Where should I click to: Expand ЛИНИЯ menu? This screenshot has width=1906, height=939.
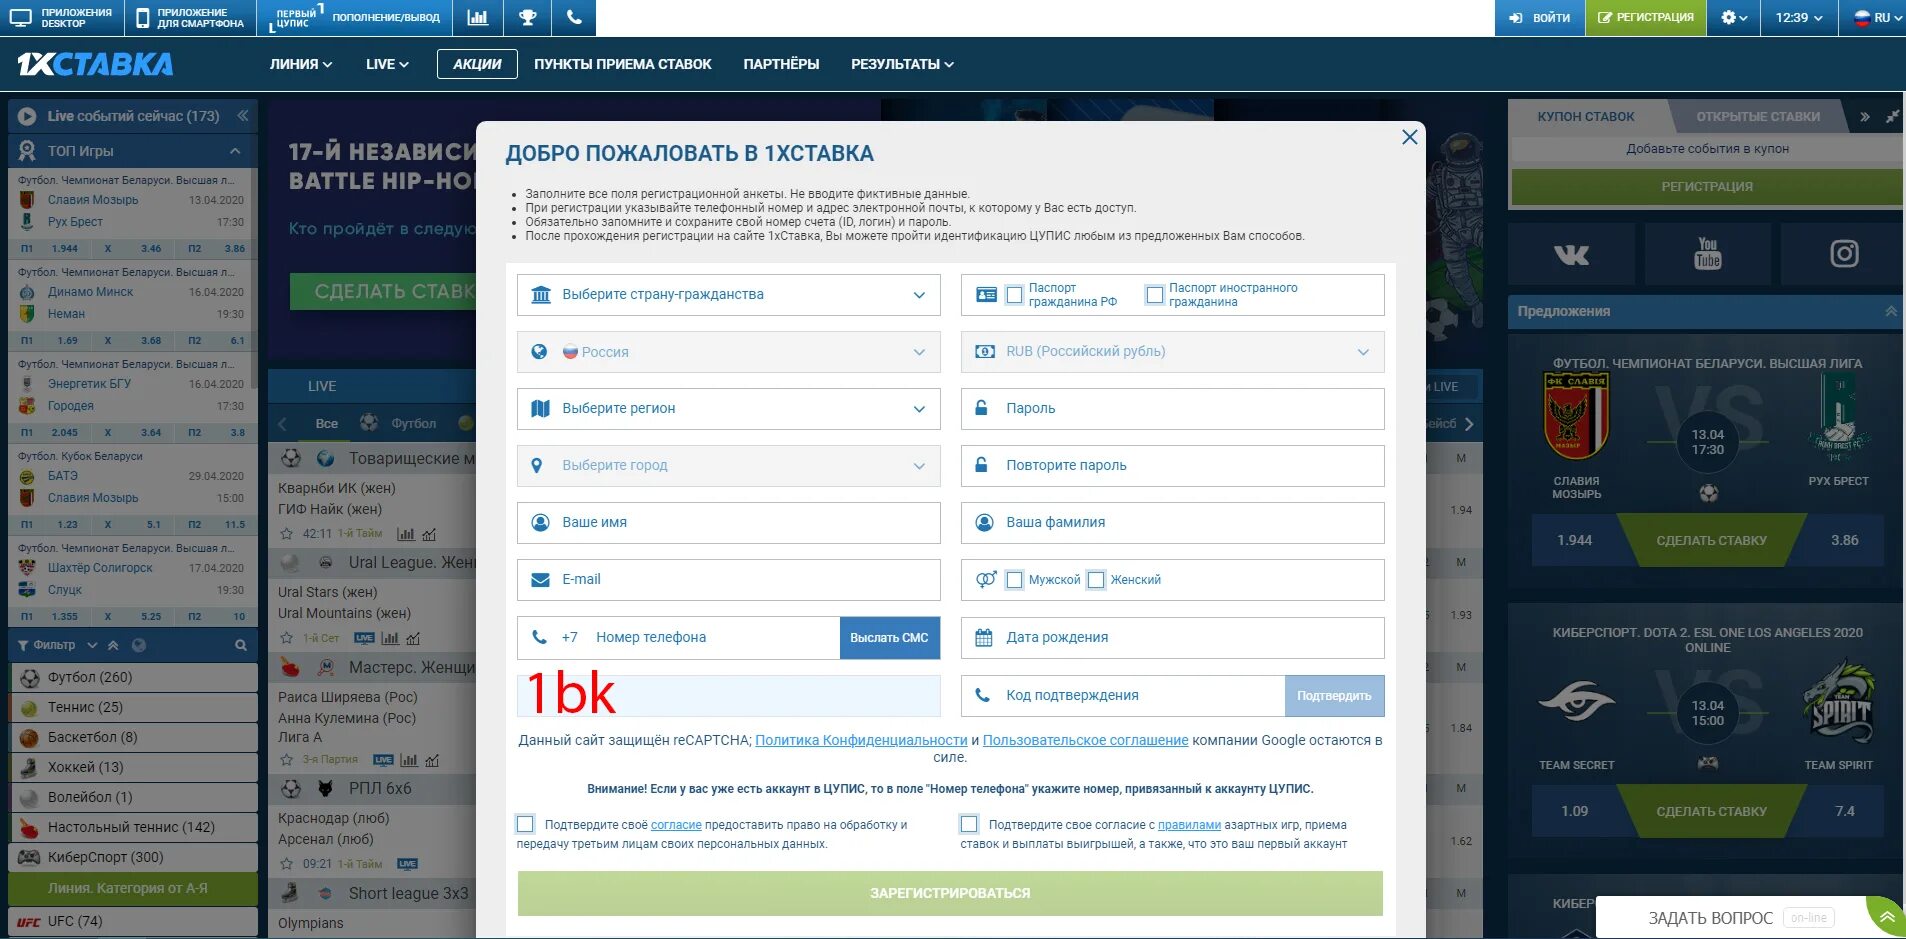click(x=301, y=64)
